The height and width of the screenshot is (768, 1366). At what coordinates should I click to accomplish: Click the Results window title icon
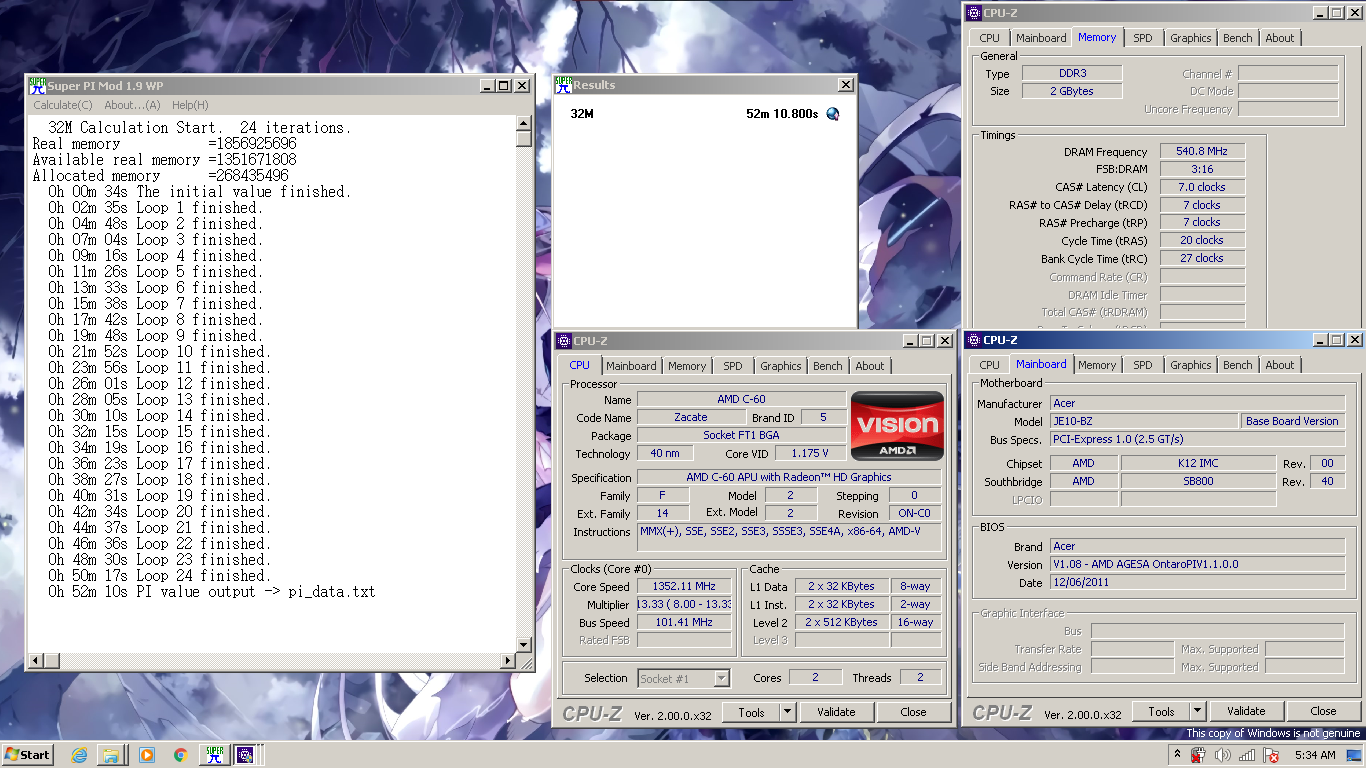click(x=563, y=85)
